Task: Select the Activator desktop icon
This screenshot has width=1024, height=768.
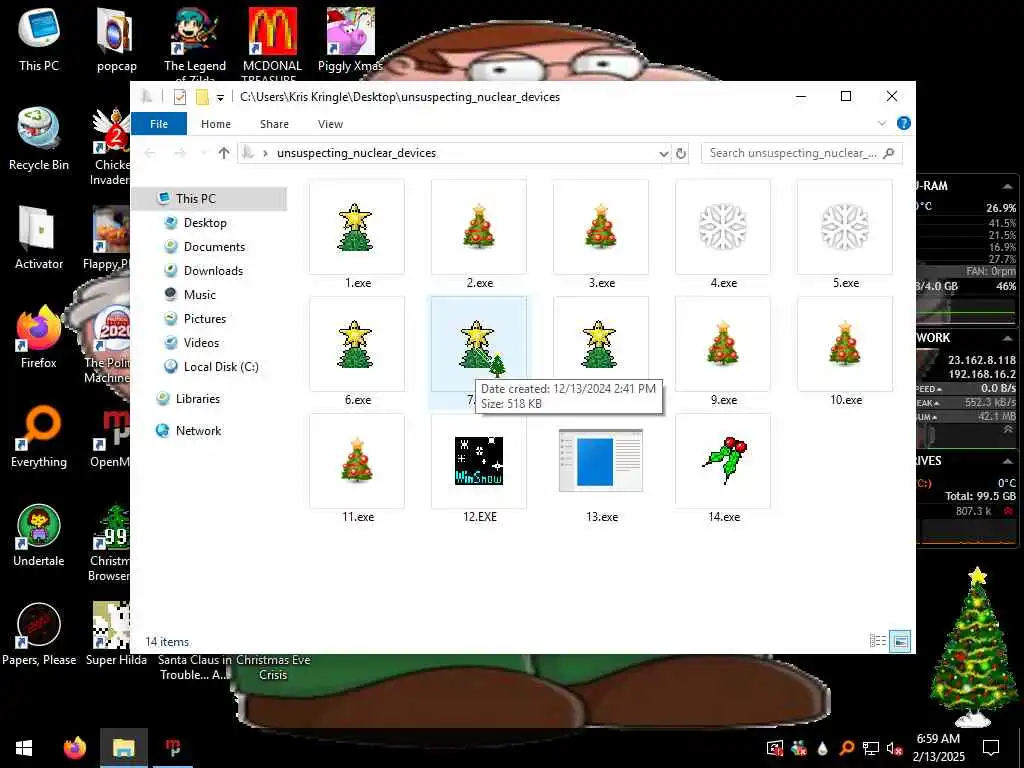Action: (x=39, y=239)
